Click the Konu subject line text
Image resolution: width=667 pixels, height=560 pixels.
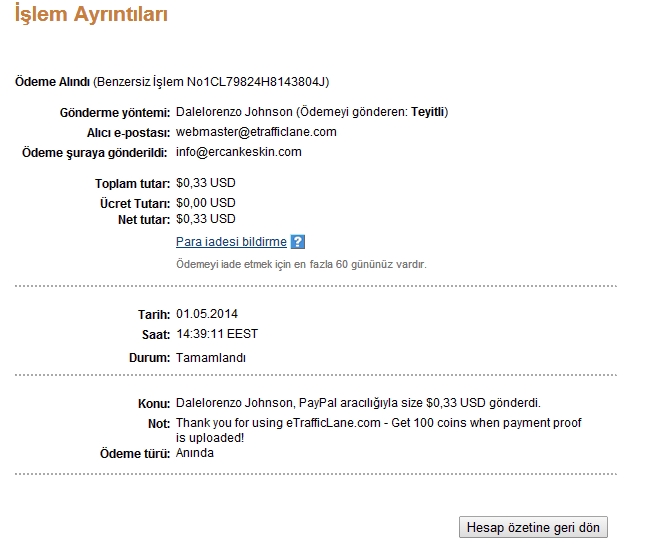(x=358, y=403)
